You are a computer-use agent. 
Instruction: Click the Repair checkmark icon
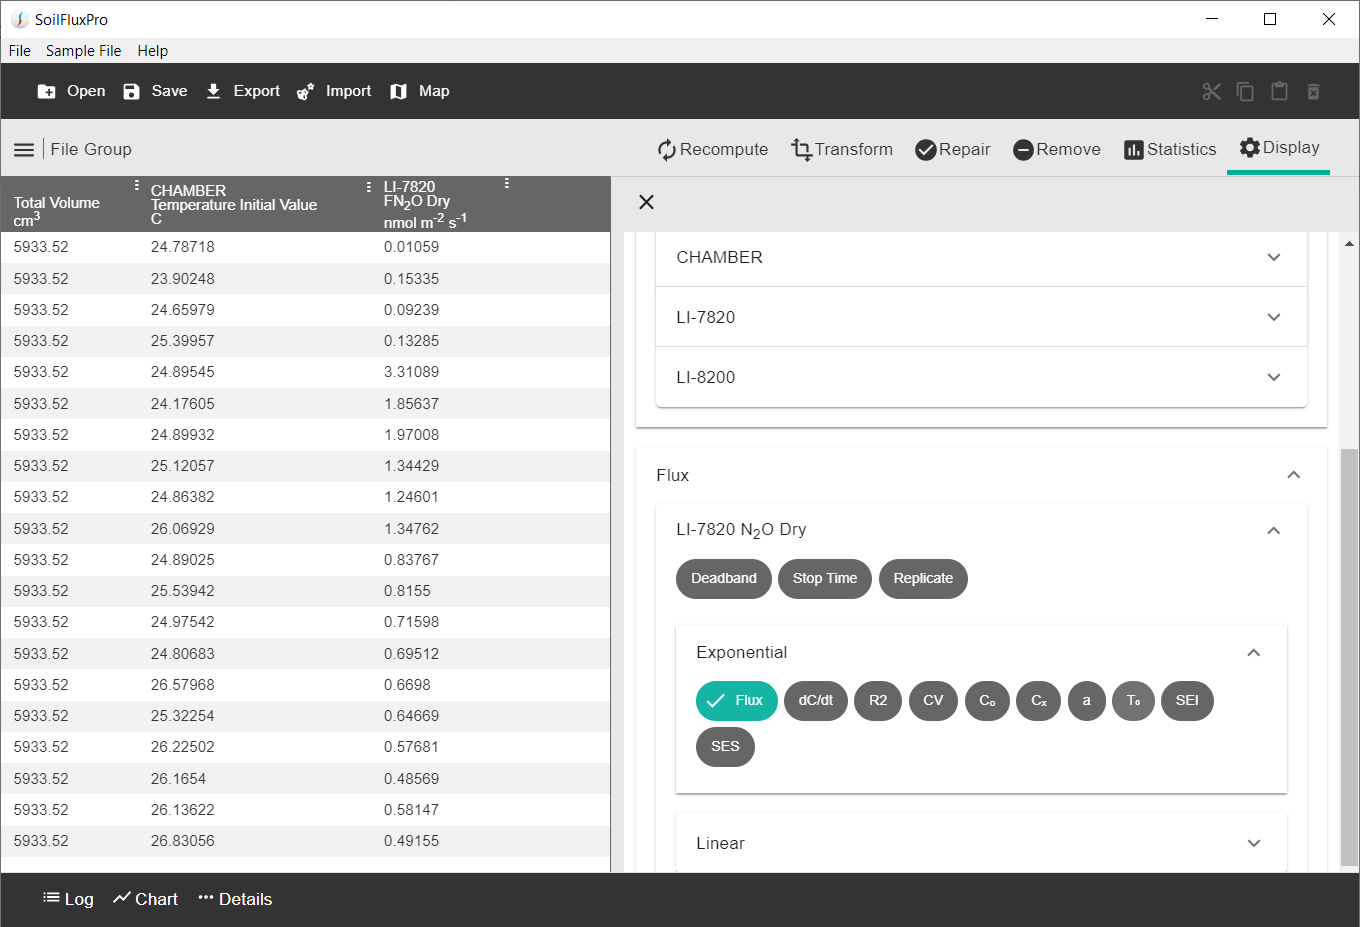pyautogui.click(x=925, y=149)
